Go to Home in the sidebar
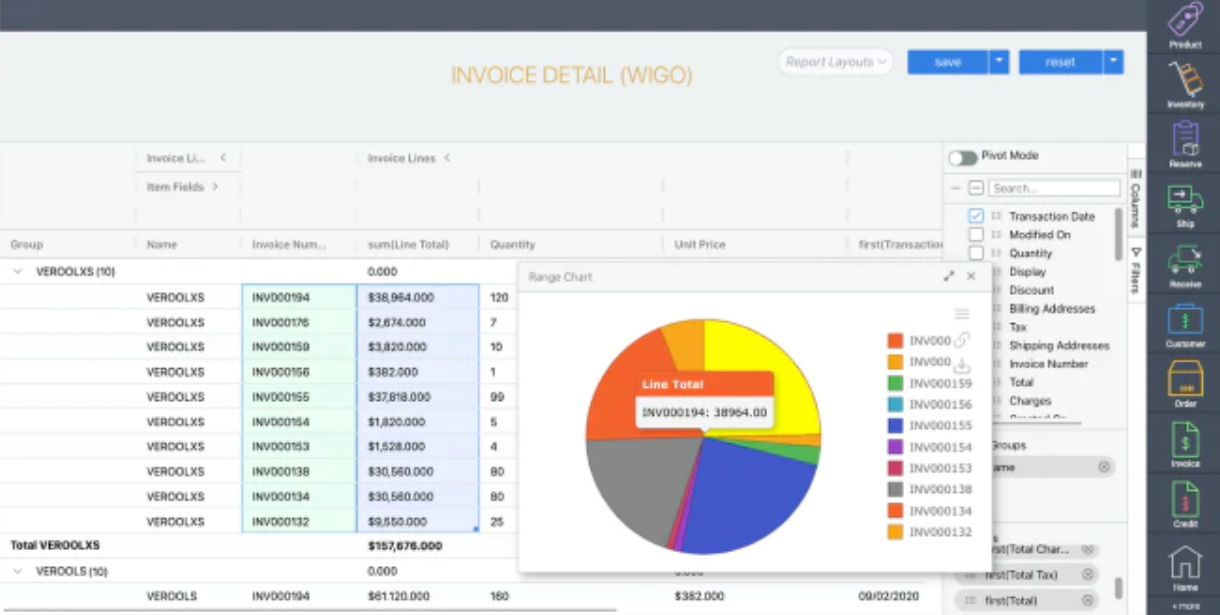Image resolution: width=1220 pixels, height=615 pixels. click(1185, 568)
